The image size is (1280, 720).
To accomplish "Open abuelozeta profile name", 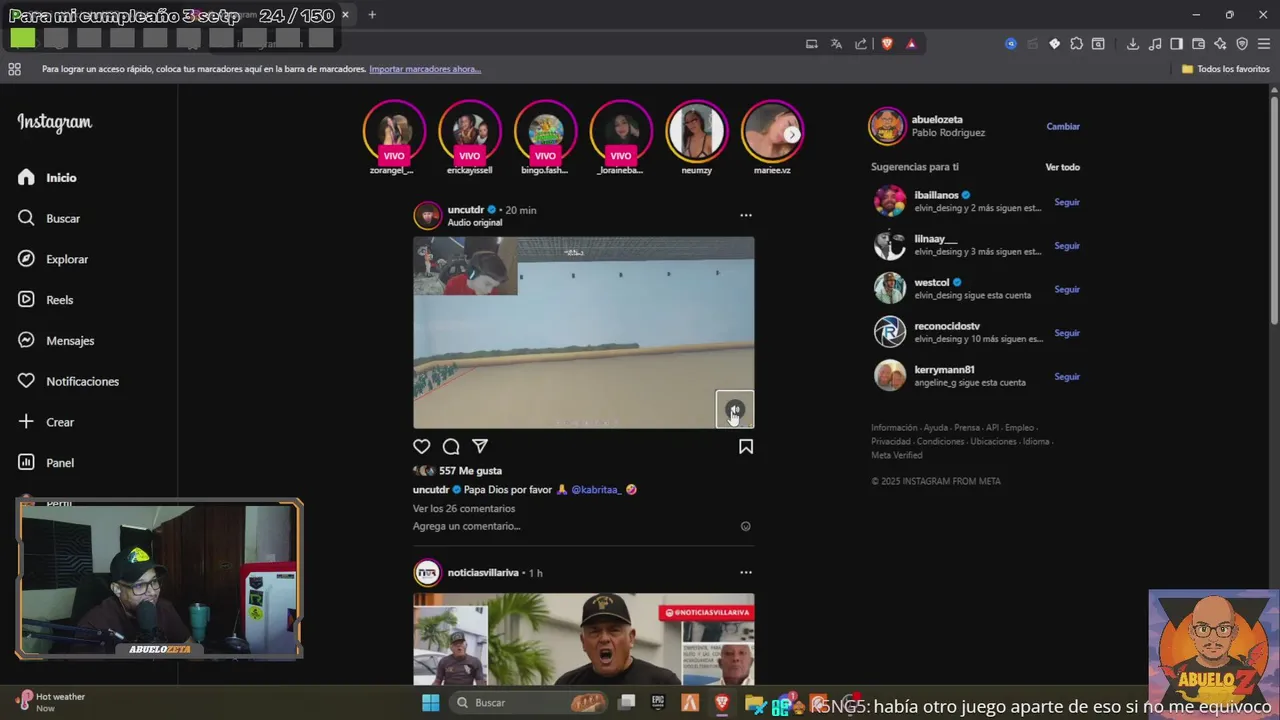I will (x=938, y=120).
